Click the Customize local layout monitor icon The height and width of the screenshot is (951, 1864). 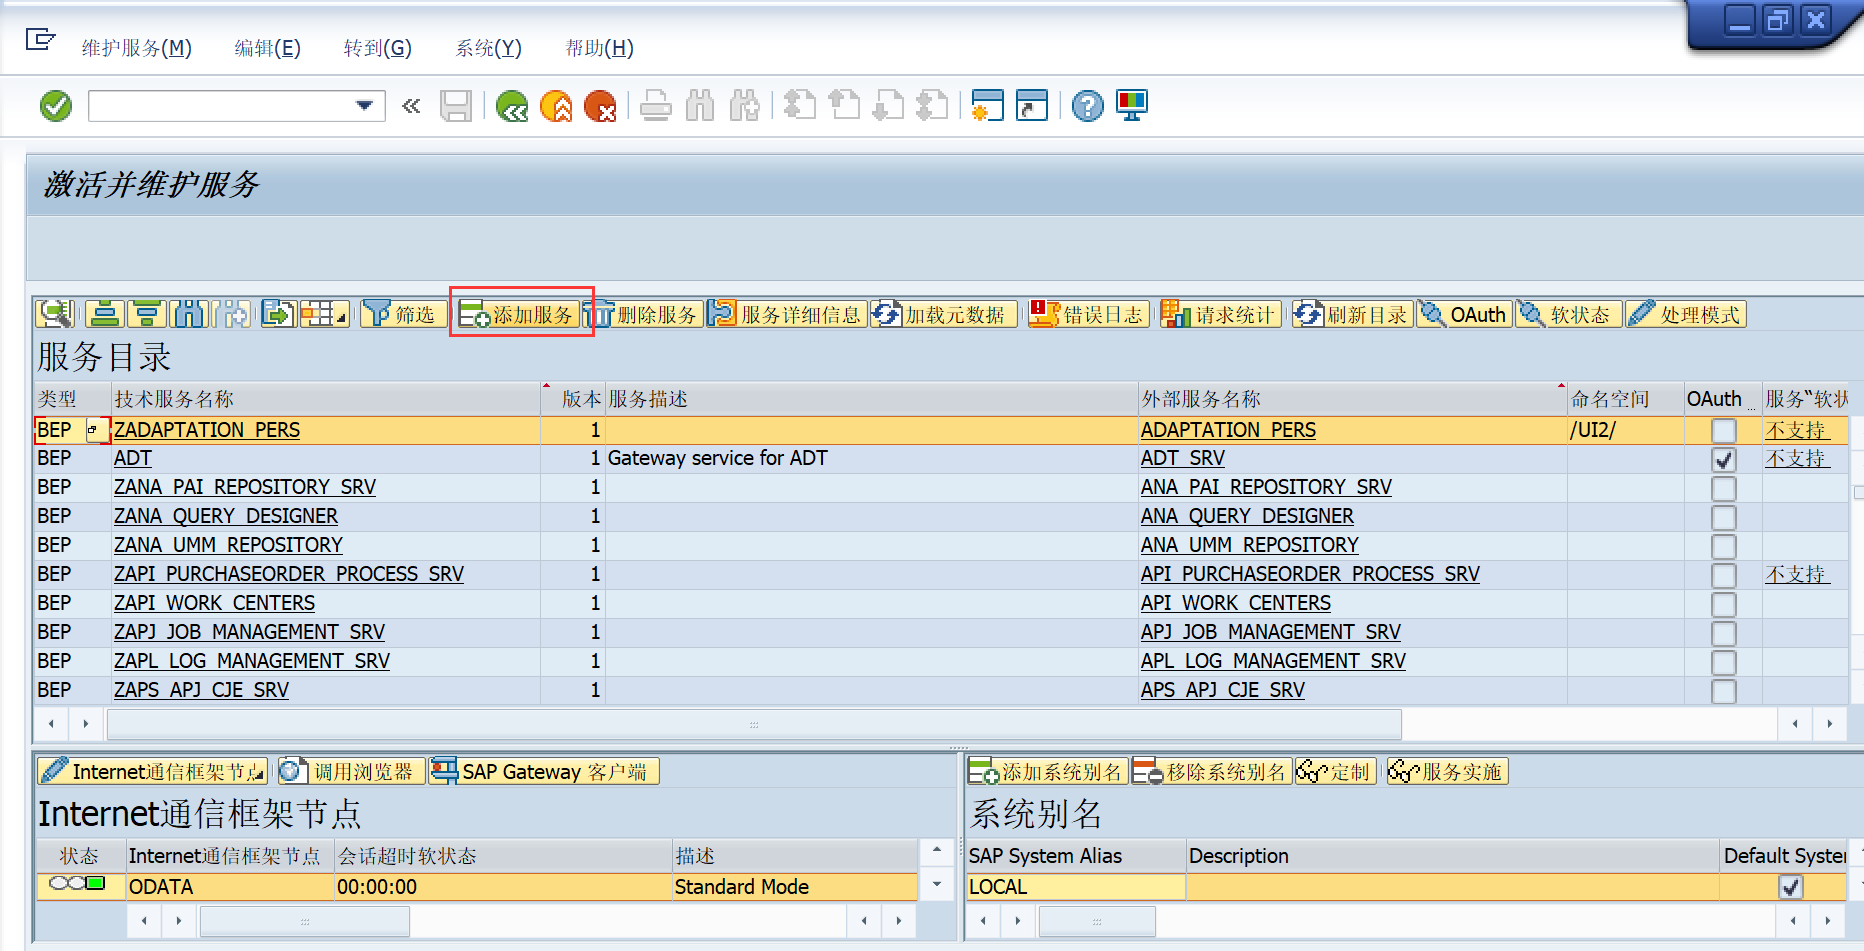1132,105
